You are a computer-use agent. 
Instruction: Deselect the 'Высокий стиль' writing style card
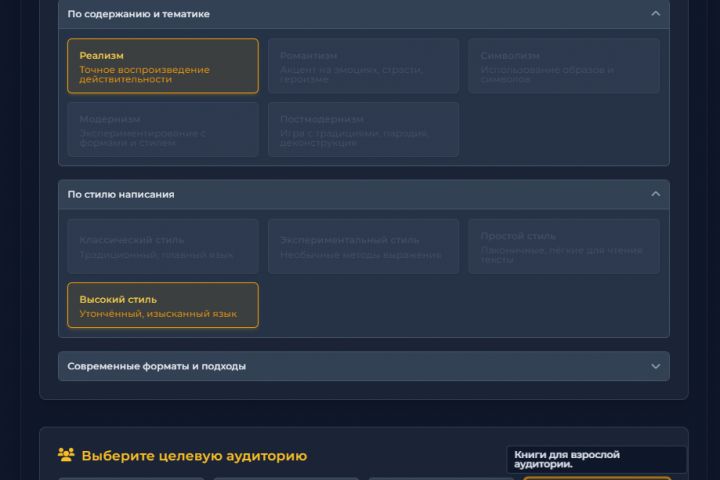pyautogui.click(x=163, y=305)
